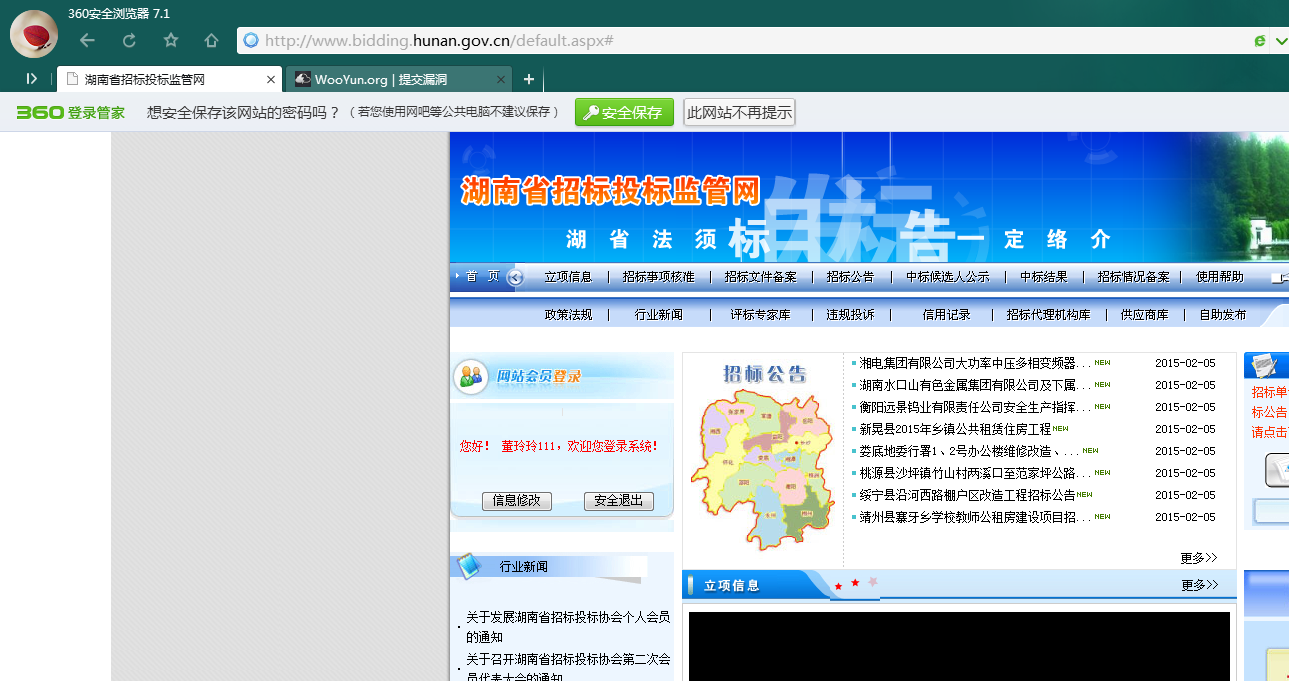Open announcement 衡阳远景钨业有限责任公司安全生产指挥
The image size is (1289, 681).
[x=975, y=407]
